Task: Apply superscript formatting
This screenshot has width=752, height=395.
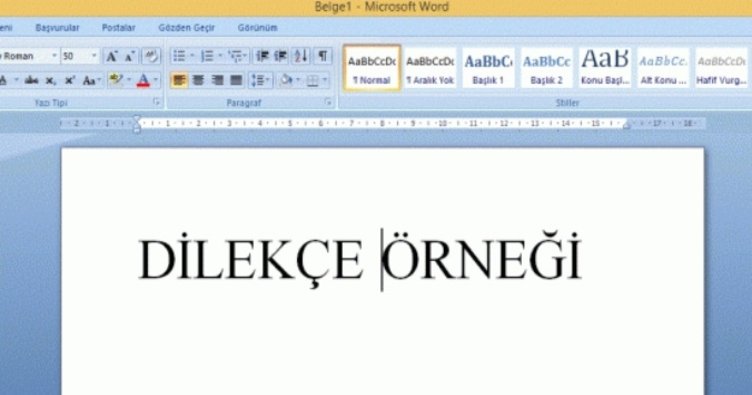Action: coord(70,80)
